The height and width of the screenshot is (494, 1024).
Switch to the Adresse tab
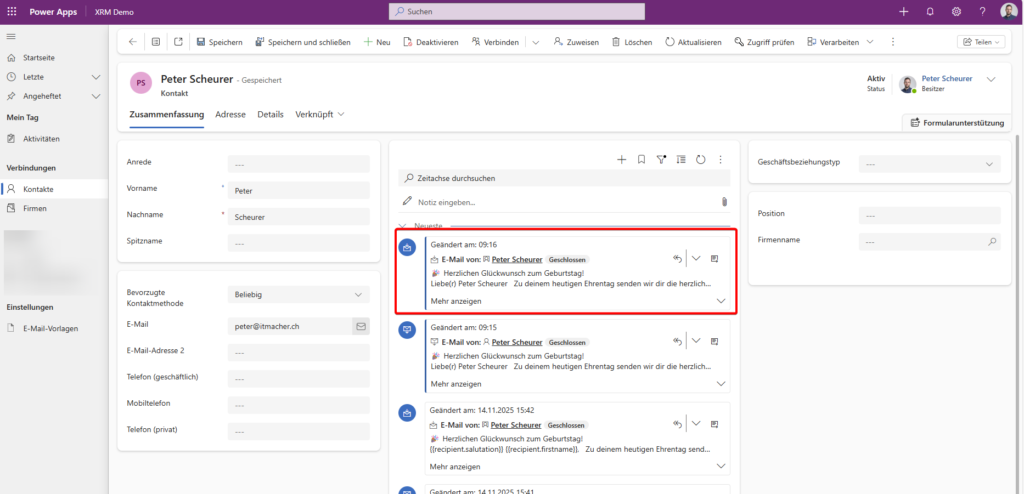pyautogui.click(x=230, y=115)
